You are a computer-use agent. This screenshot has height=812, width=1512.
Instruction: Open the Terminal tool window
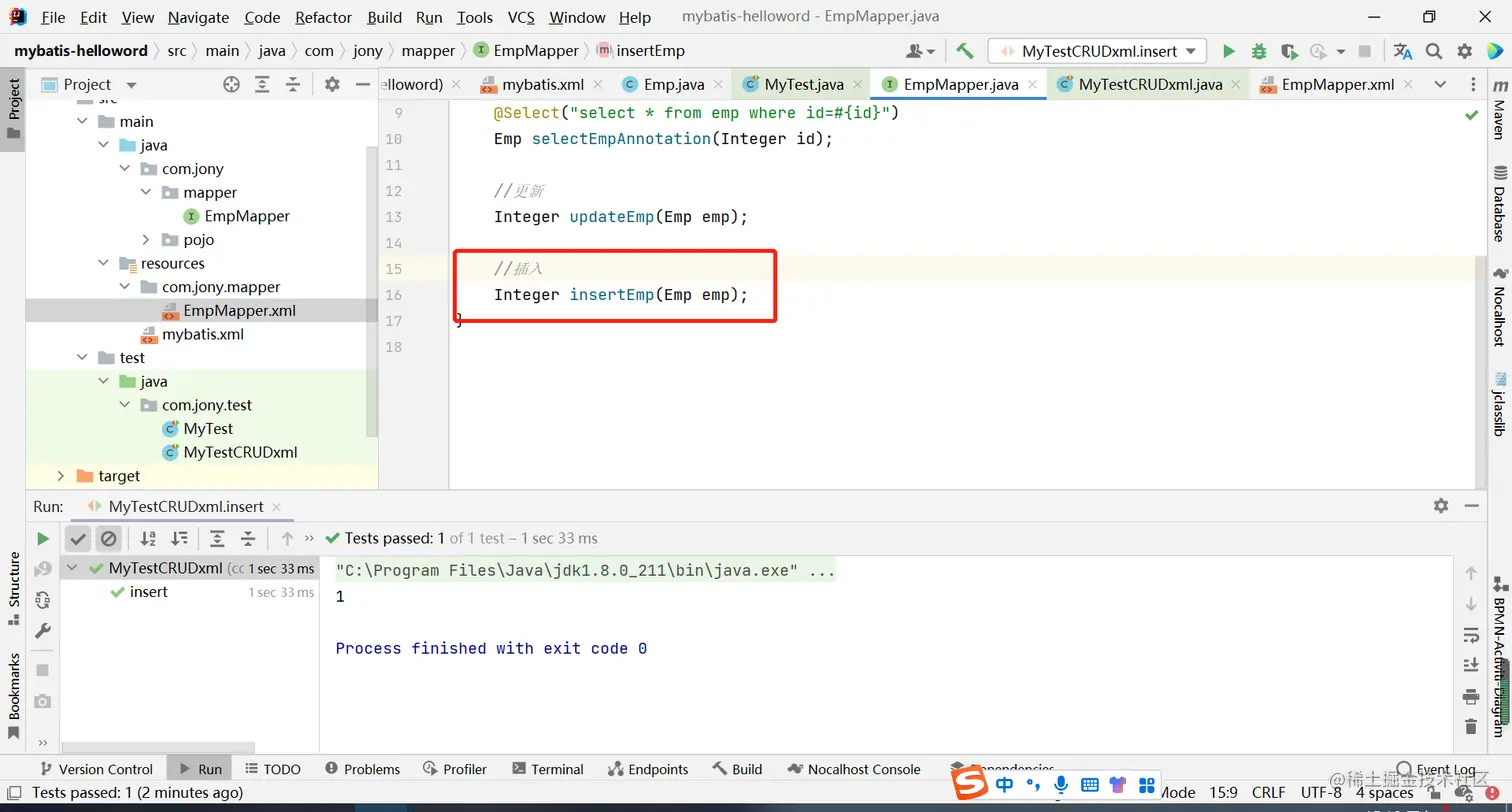[548, 769]
